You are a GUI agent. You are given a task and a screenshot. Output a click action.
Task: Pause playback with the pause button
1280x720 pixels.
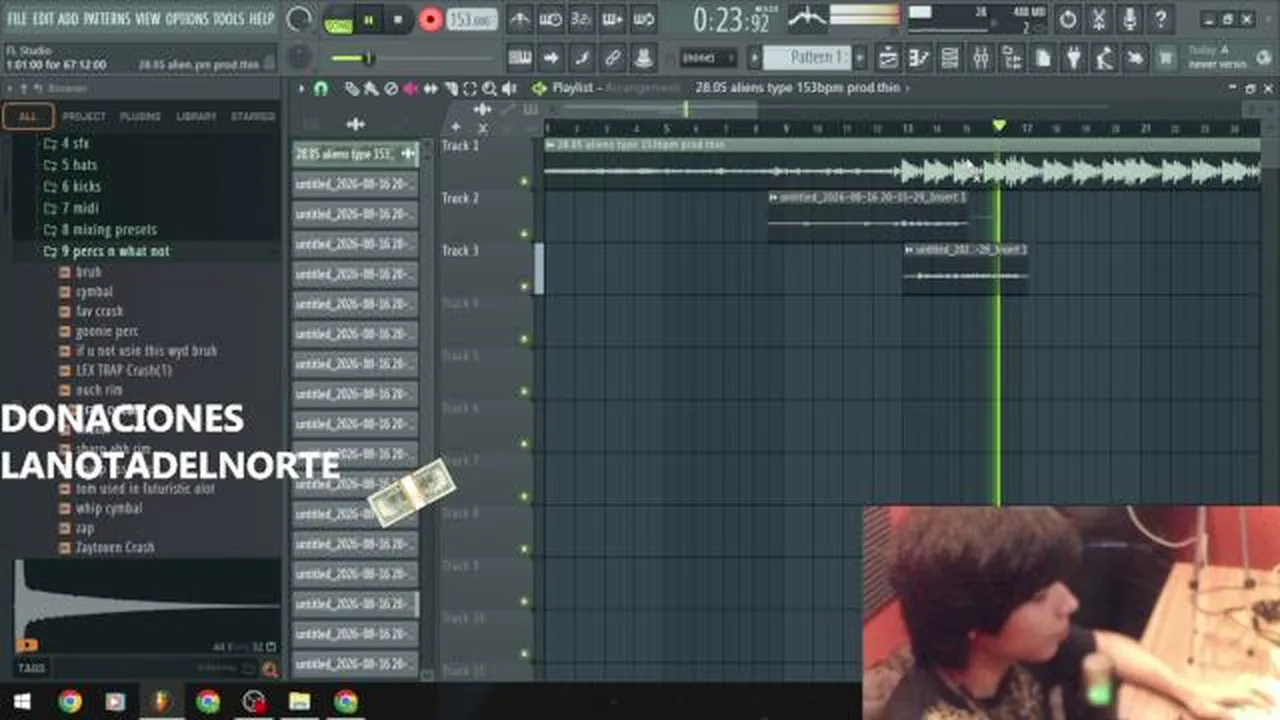pyautogui.click(x=368, y=19)
